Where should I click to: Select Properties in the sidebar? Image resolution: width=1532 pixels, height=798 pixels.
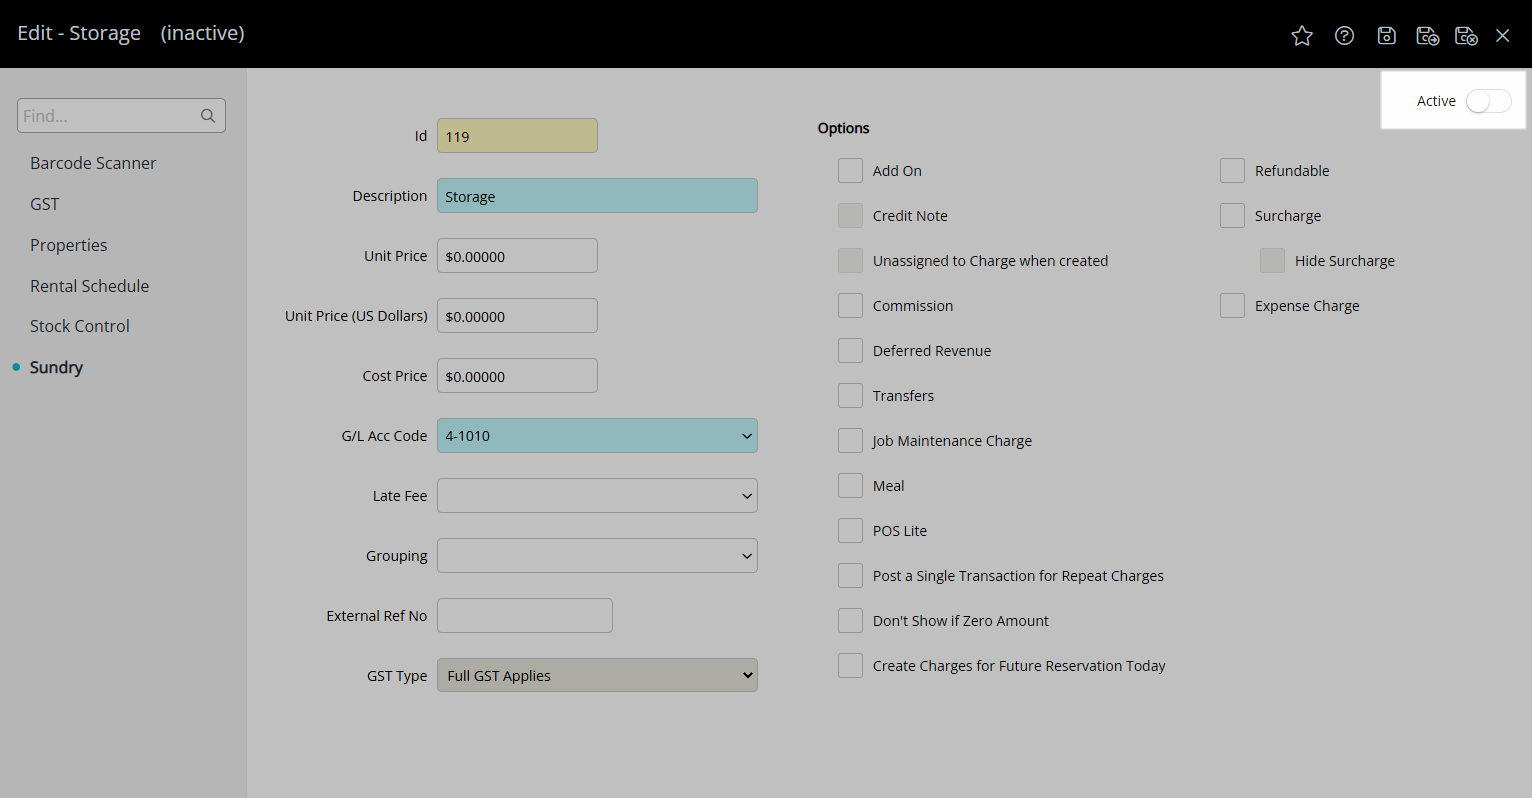coord(68,245)
